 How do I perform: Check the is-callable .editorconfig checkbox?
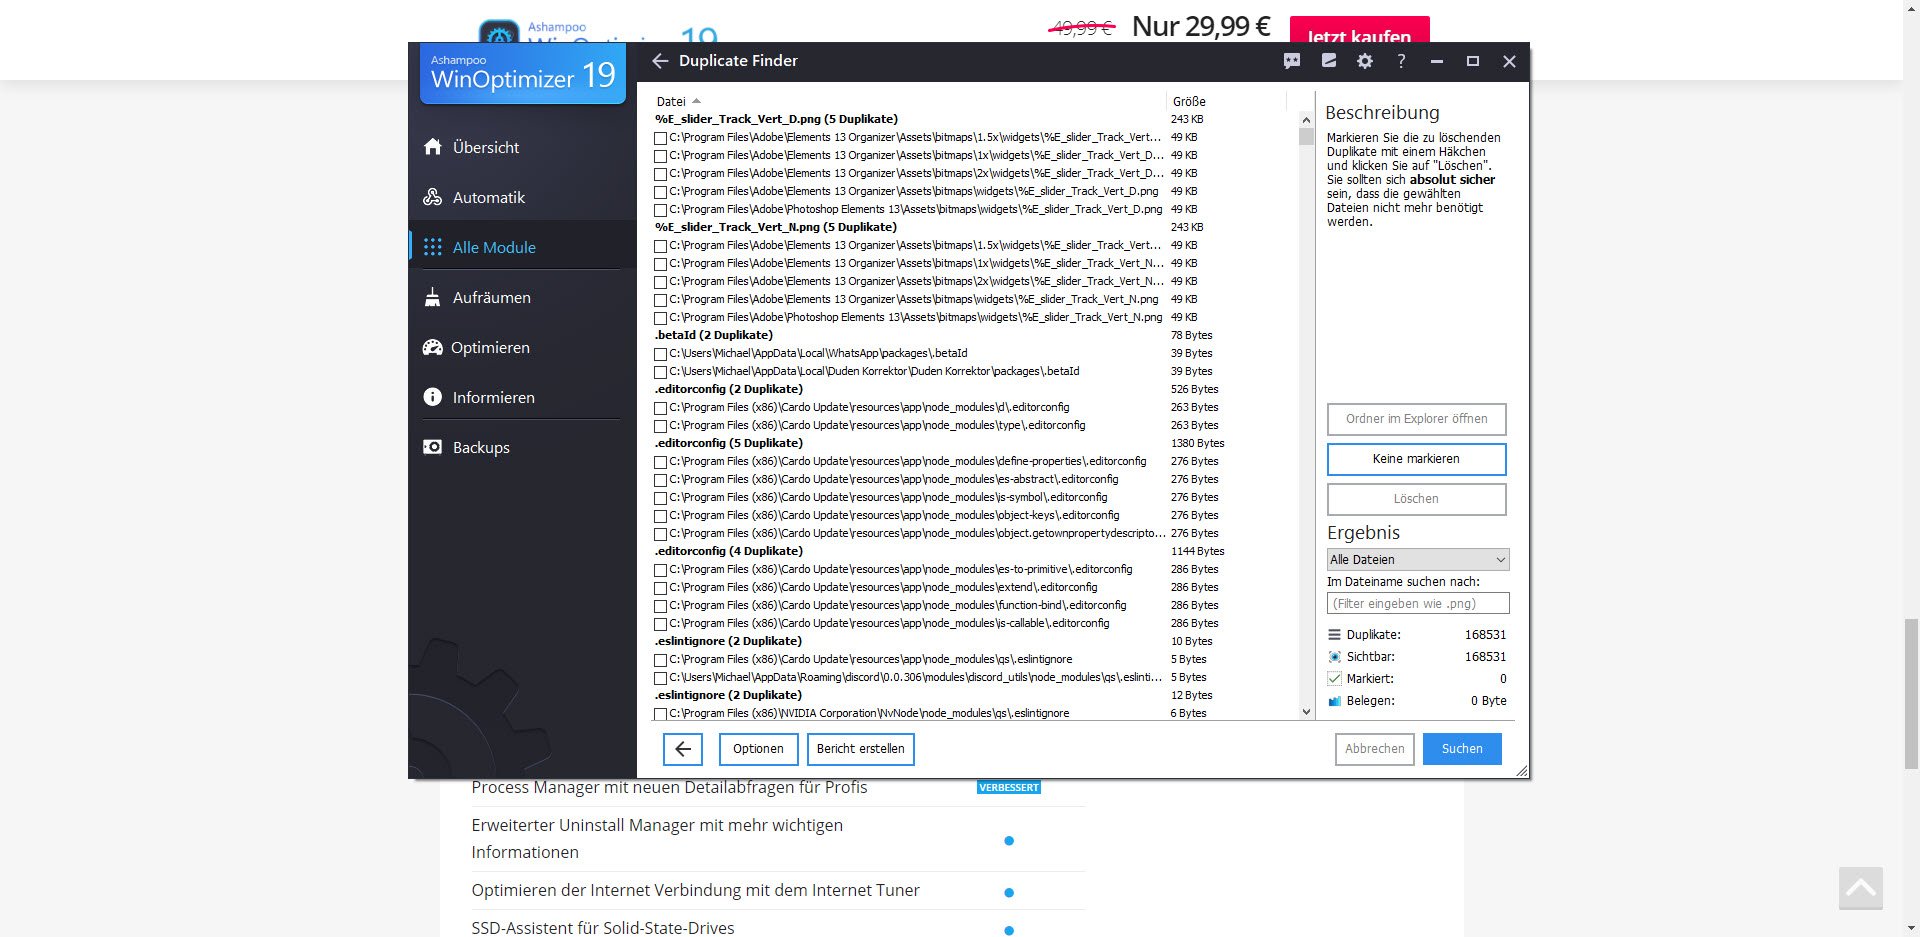[x=660, y=624]
